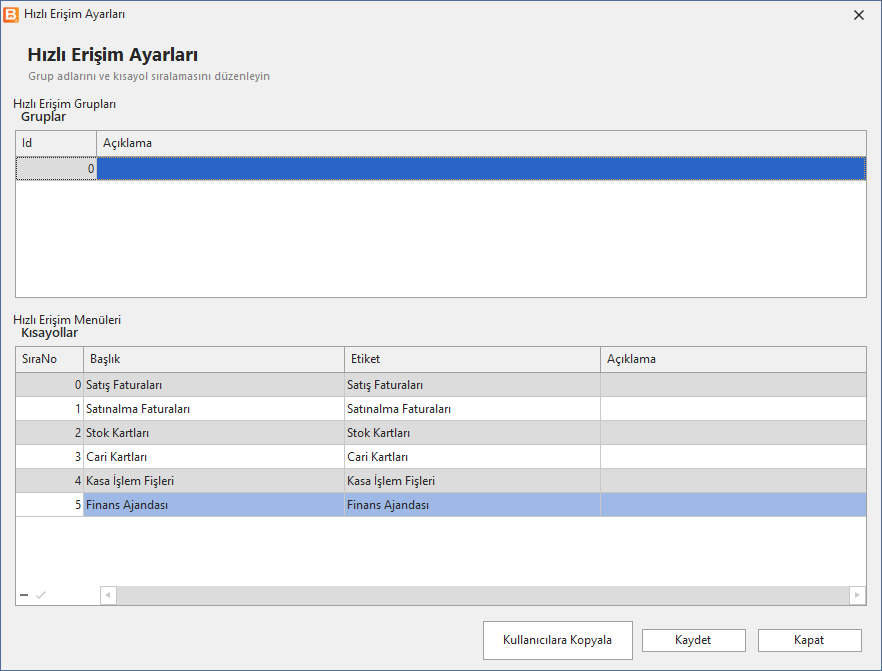This screenshot has width=882, height=671.
Task: Click Etiket cell "Satınalma Faturaları"
Action: pyautogui.click(x=472, y=409)
